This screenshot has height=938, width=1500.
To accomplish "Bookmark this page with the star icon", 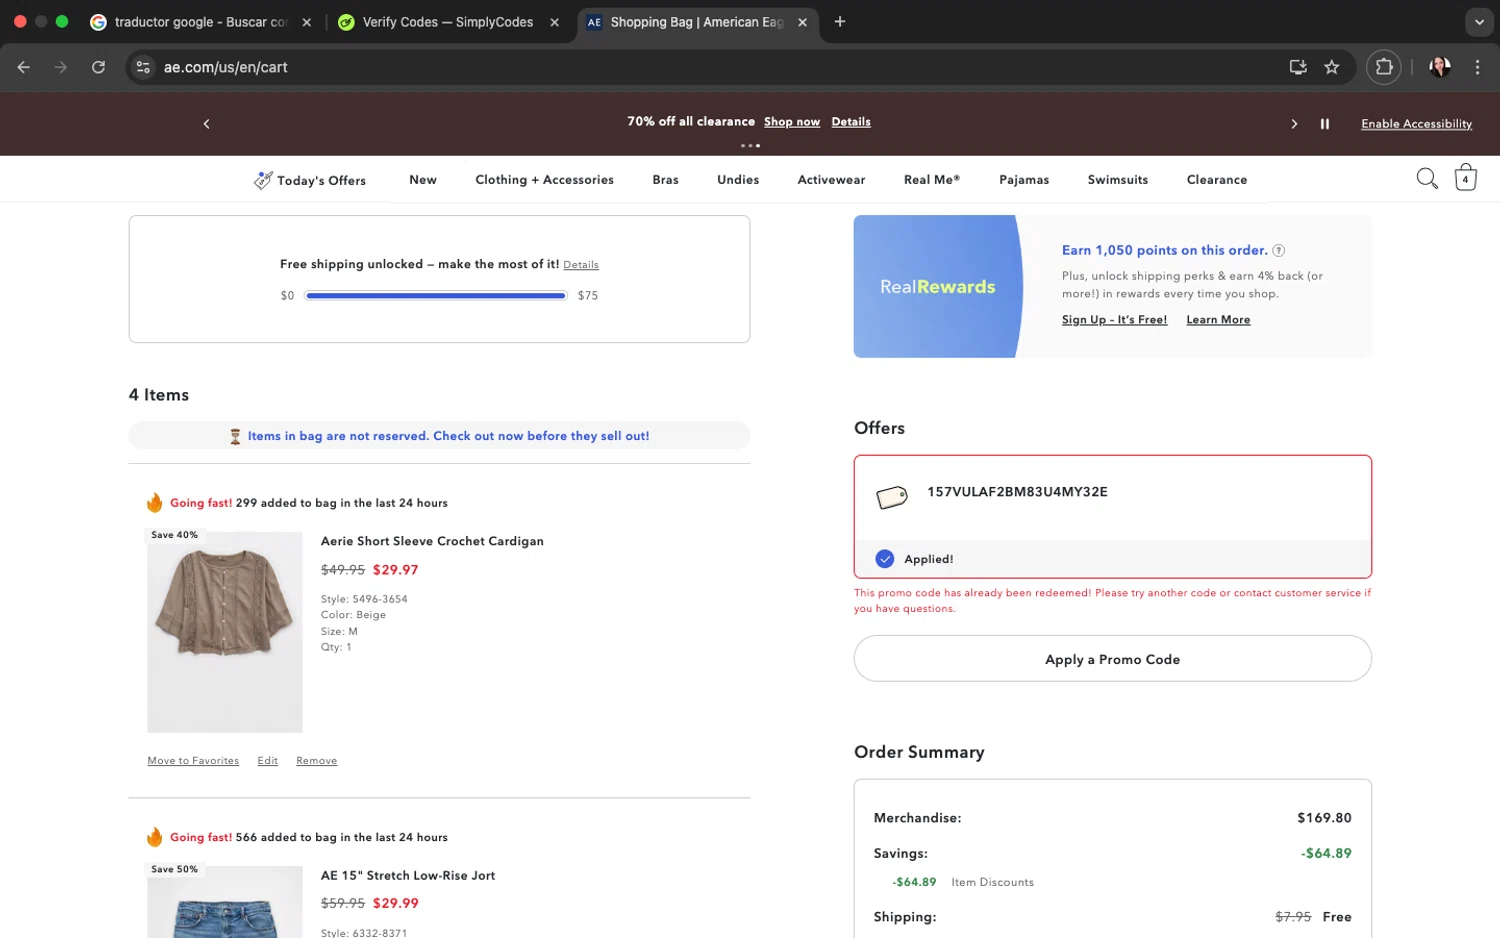I will (1331, 67).
